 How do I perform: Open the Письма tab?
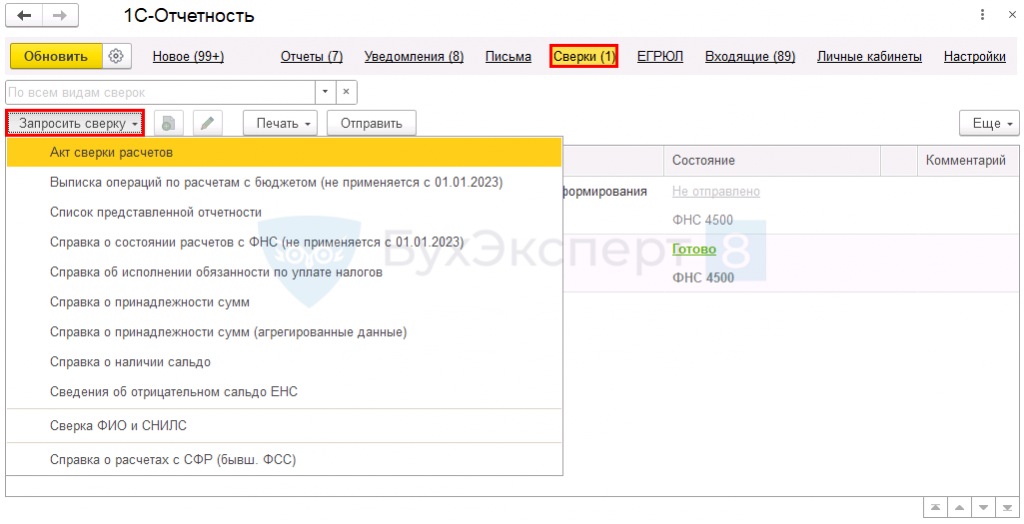click(x=508, y=57)
